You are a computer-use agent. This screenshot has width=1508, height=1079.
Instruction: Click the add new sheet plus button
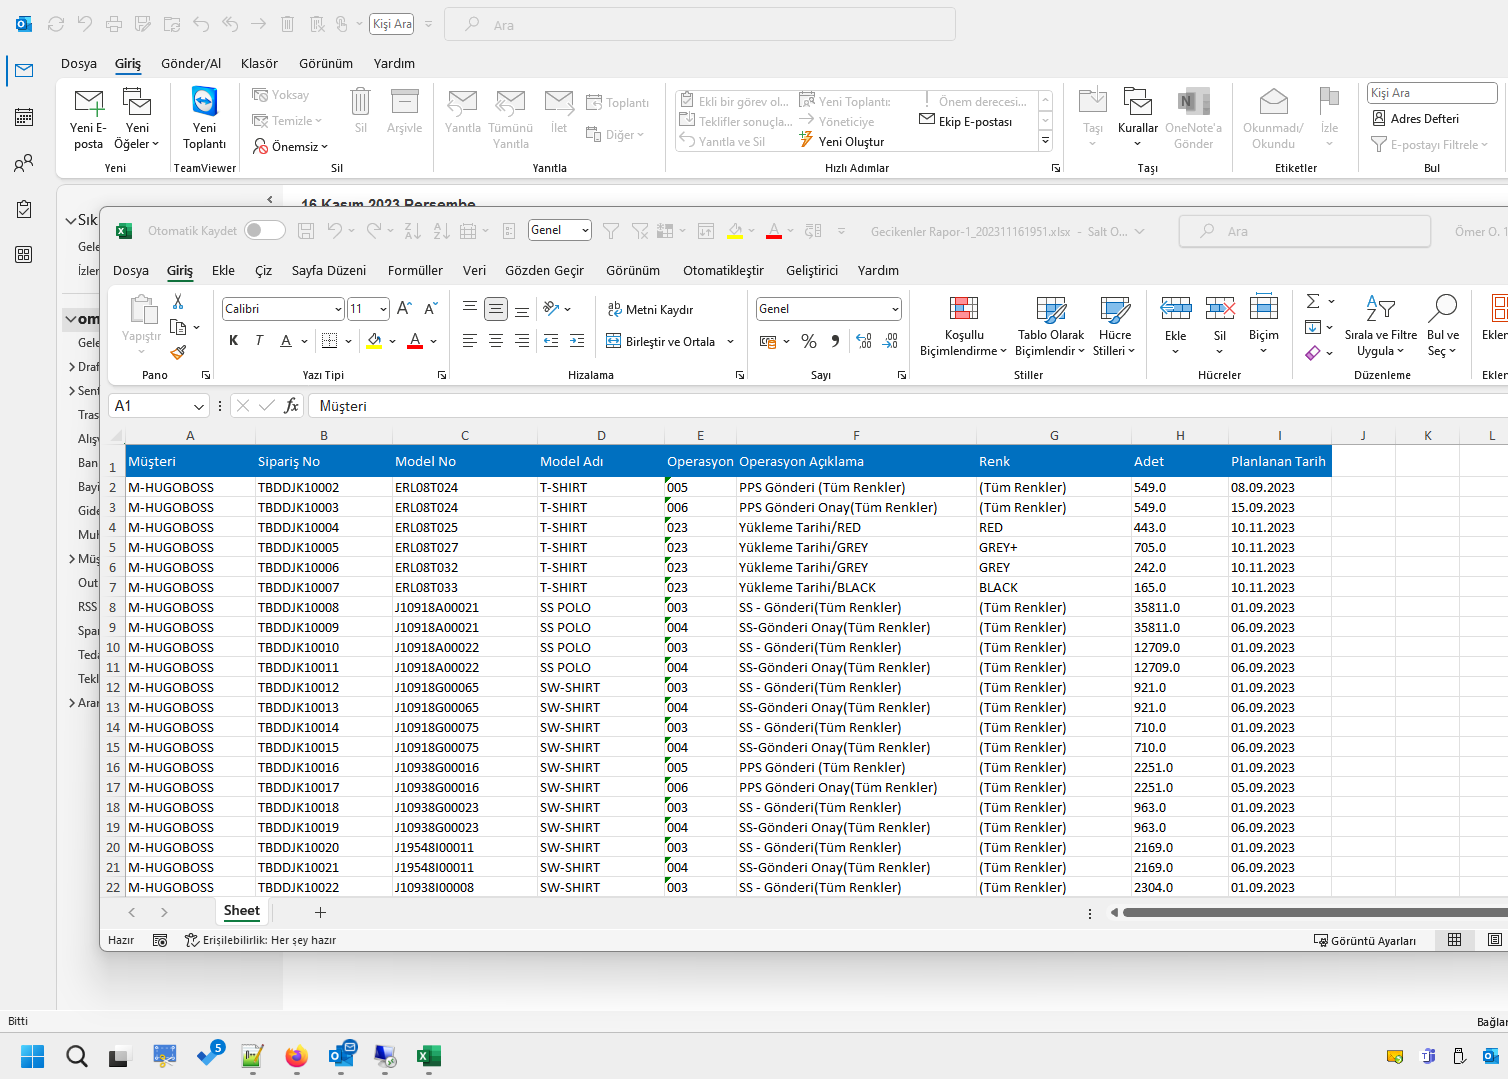320,912
